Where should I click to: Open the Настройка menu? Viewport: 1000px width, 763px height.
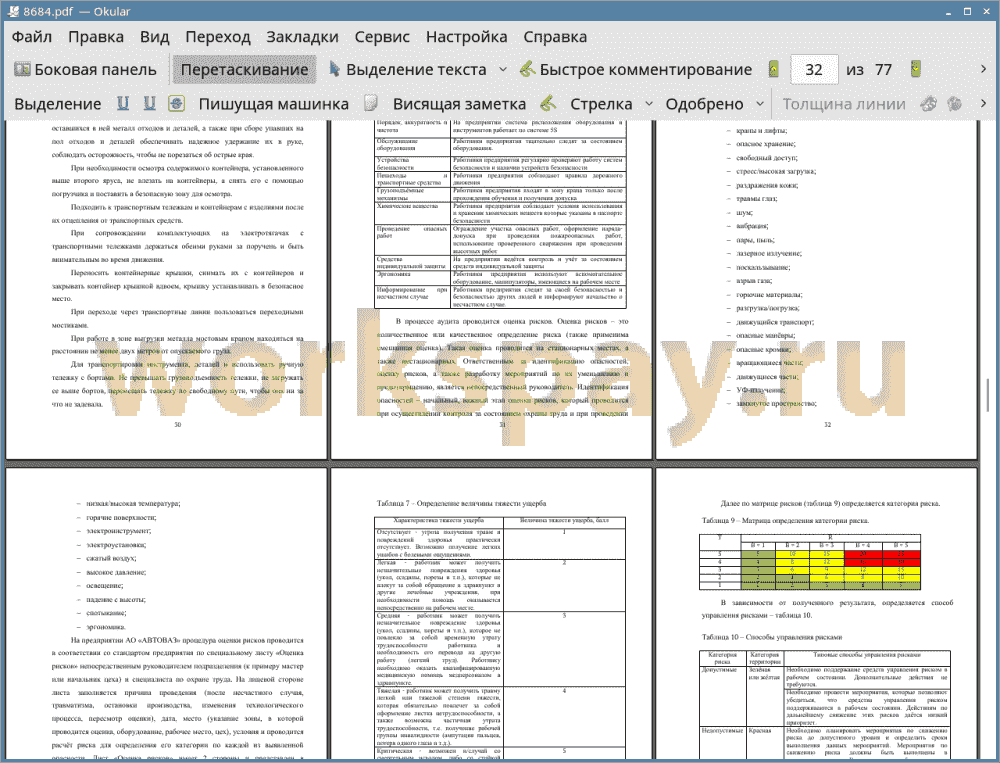click(x=467, y=37)
